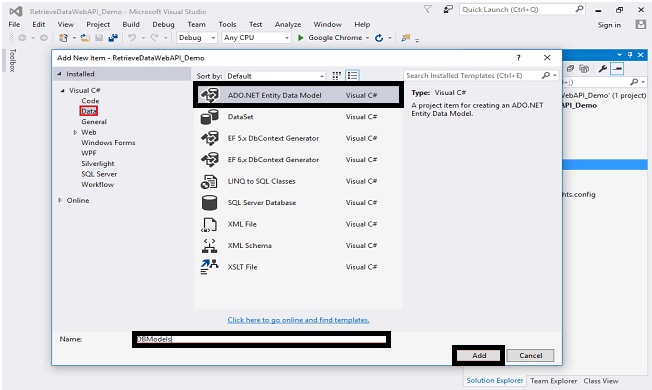Switch template list to small icons view
The height and width of the screenshot is (390, 652).
(x=336, y=76)
